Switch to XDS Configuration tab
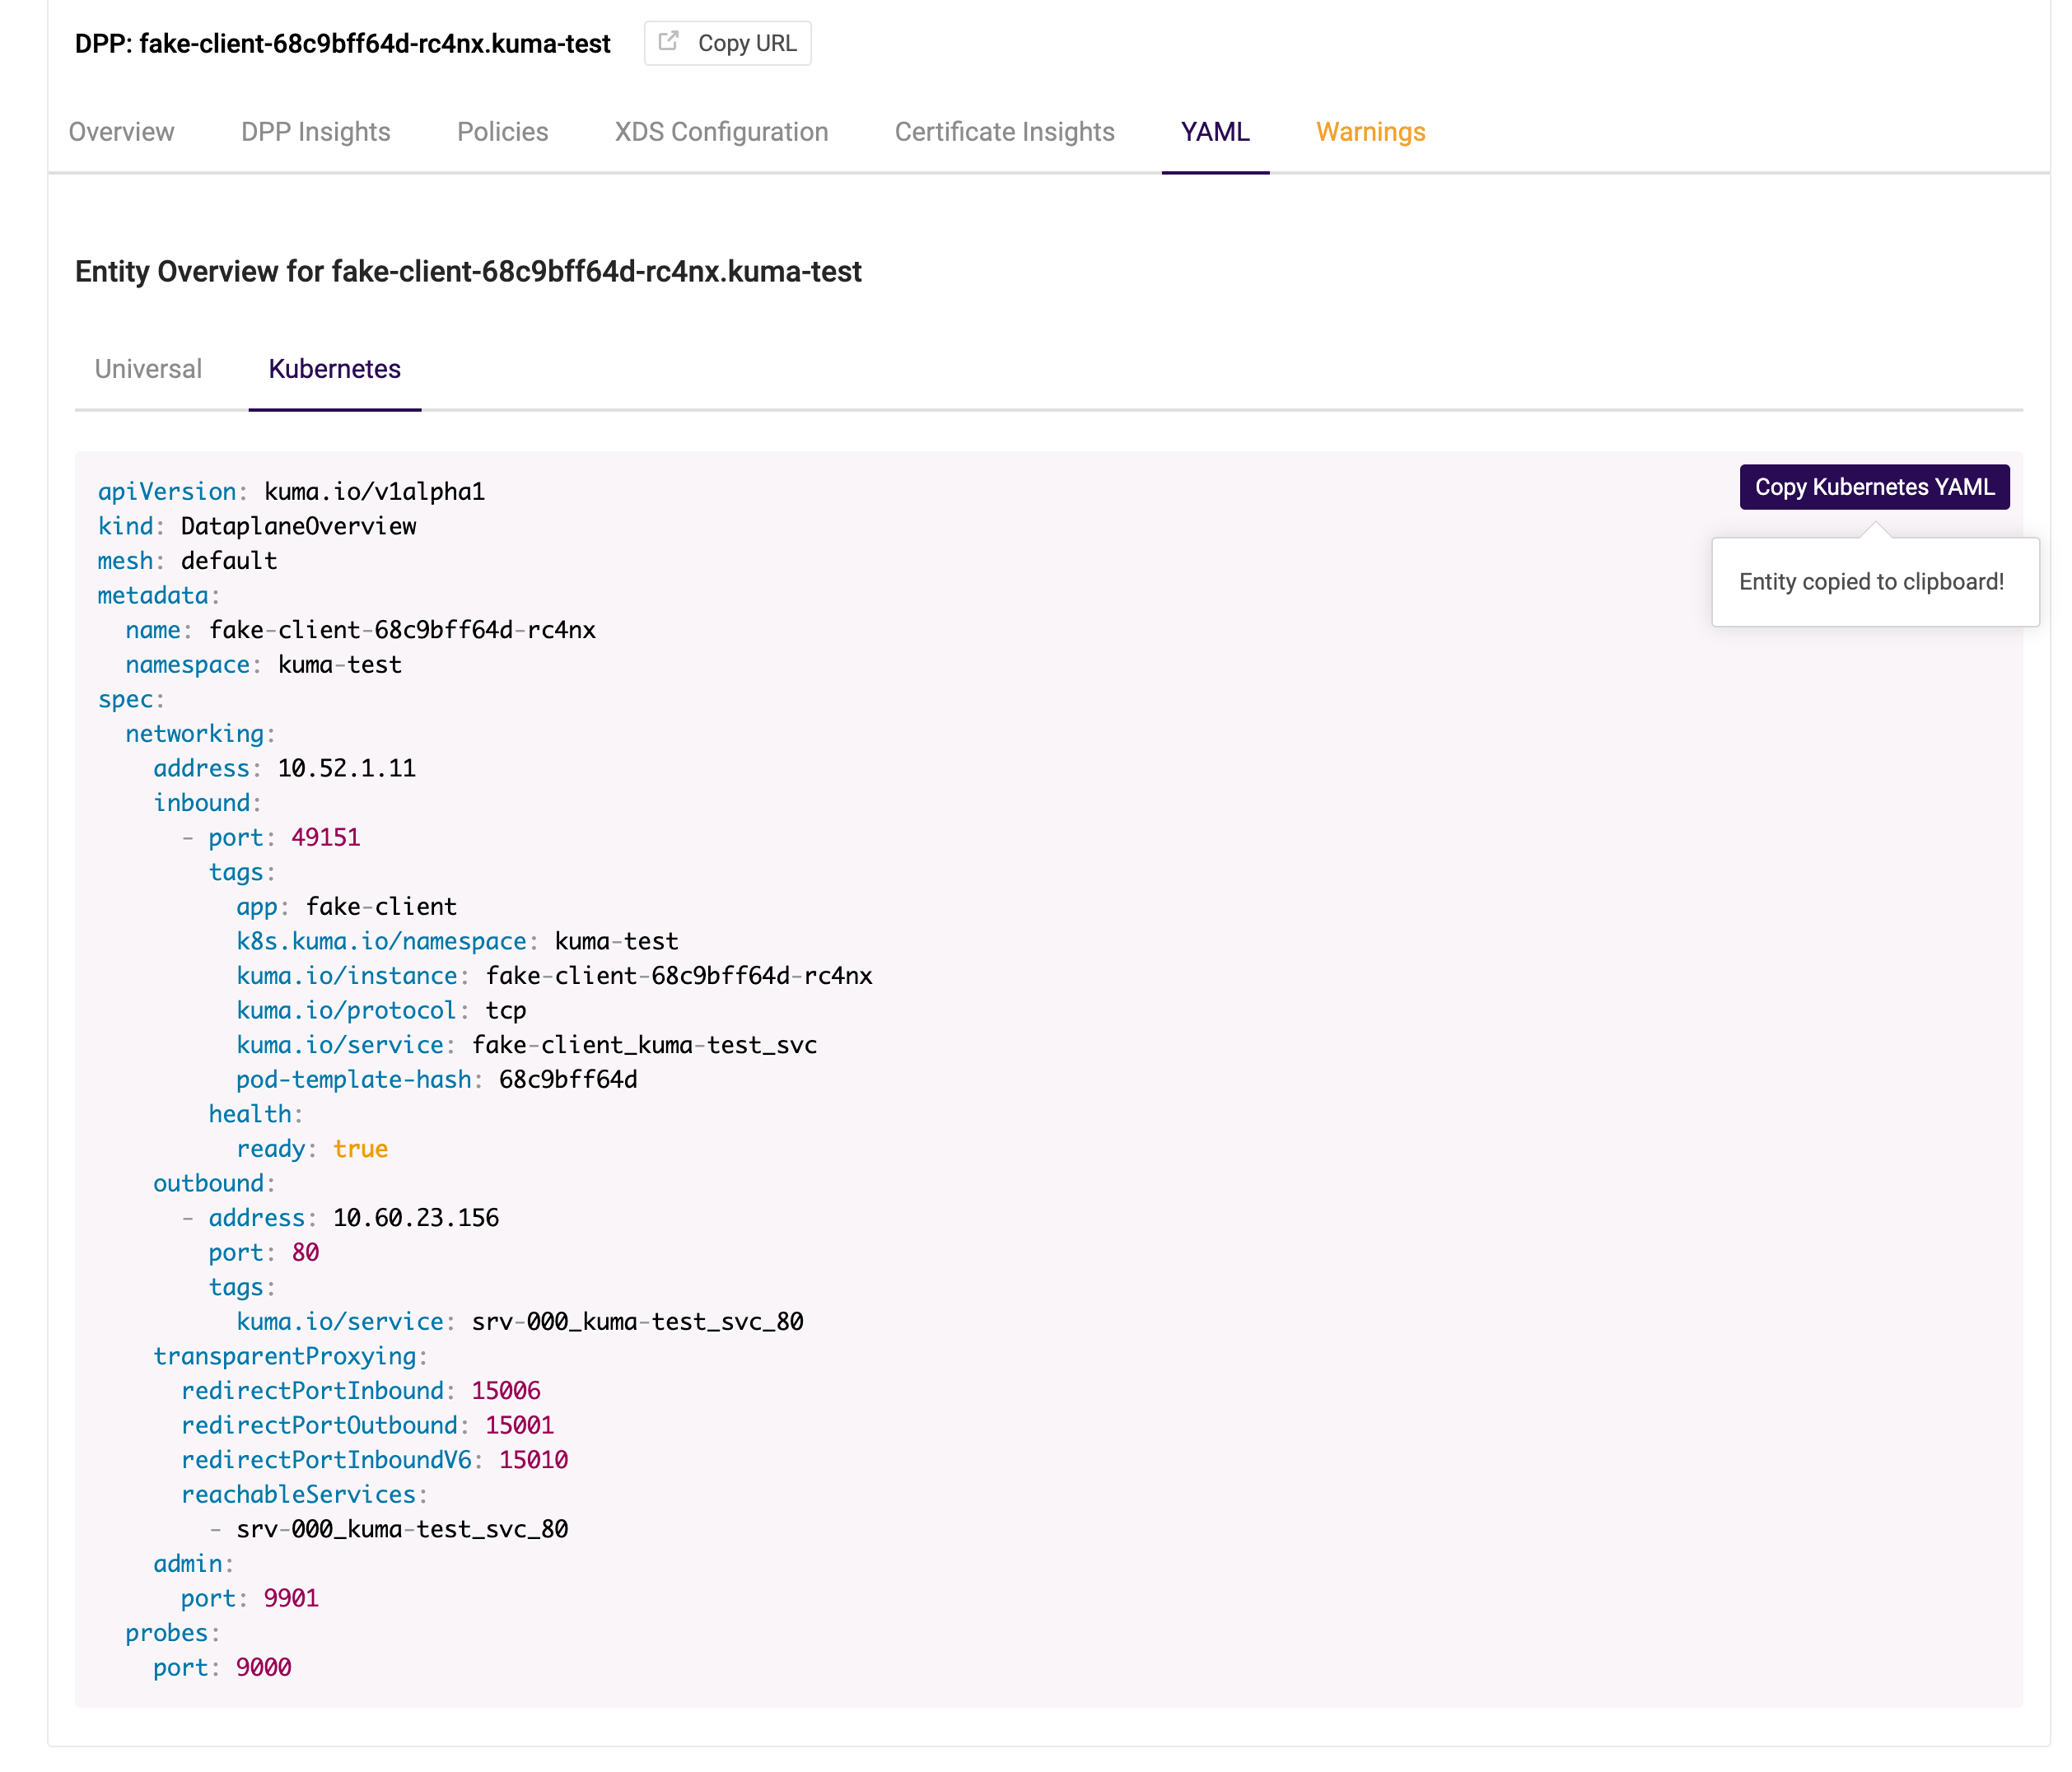Image resolution: width=2072 pixels, height=1772 pixels. 719,132
